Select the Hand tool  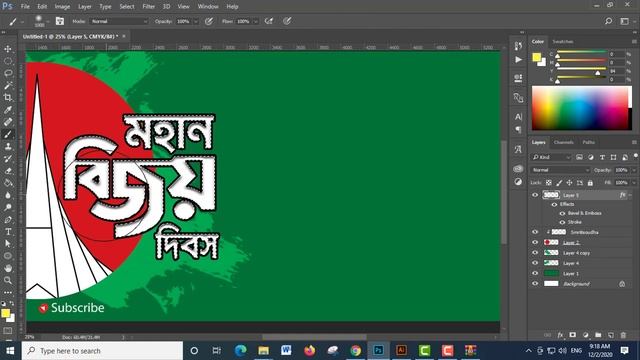coord(8,268)
